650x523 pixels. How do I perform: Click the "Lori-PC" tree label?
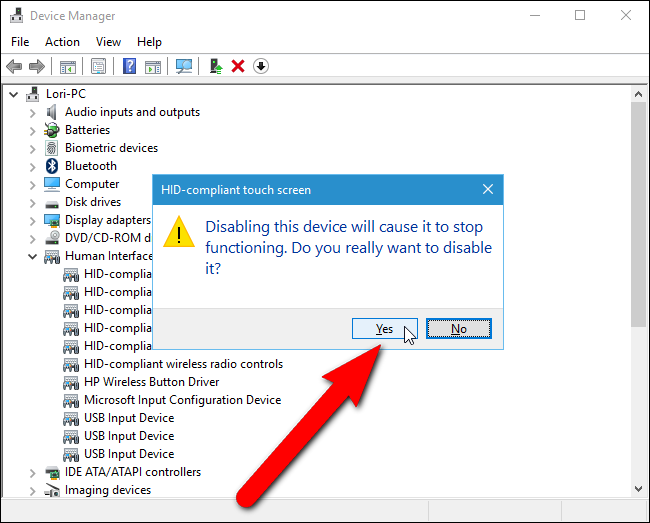point(66,94)
